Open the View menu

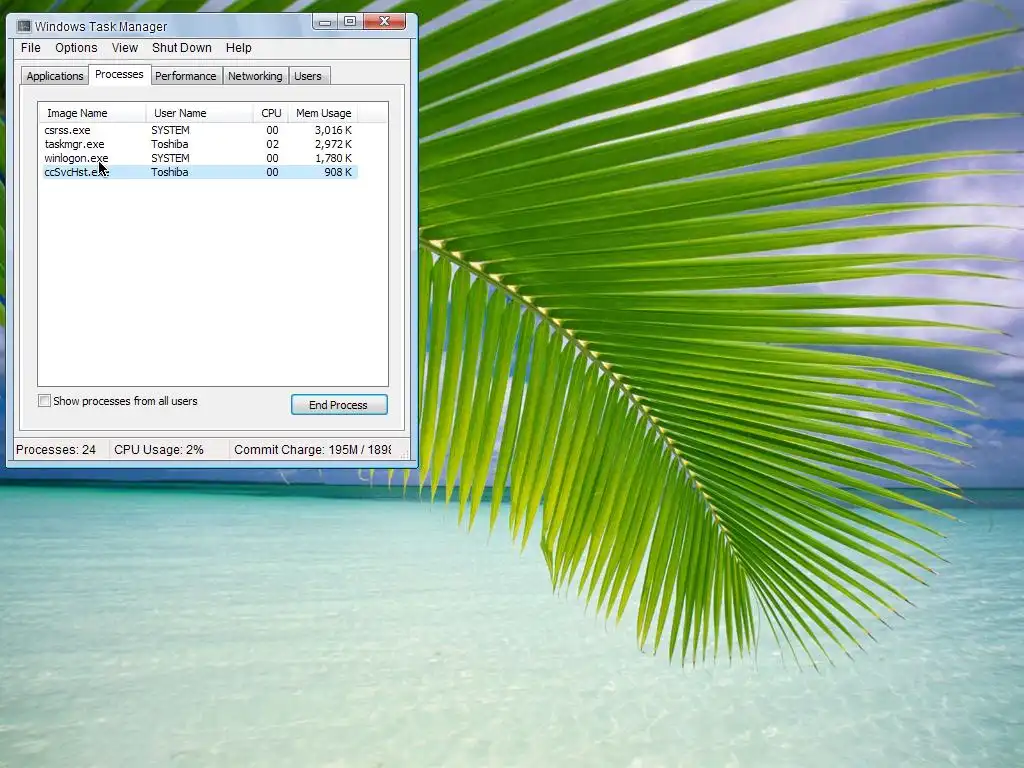125,48
